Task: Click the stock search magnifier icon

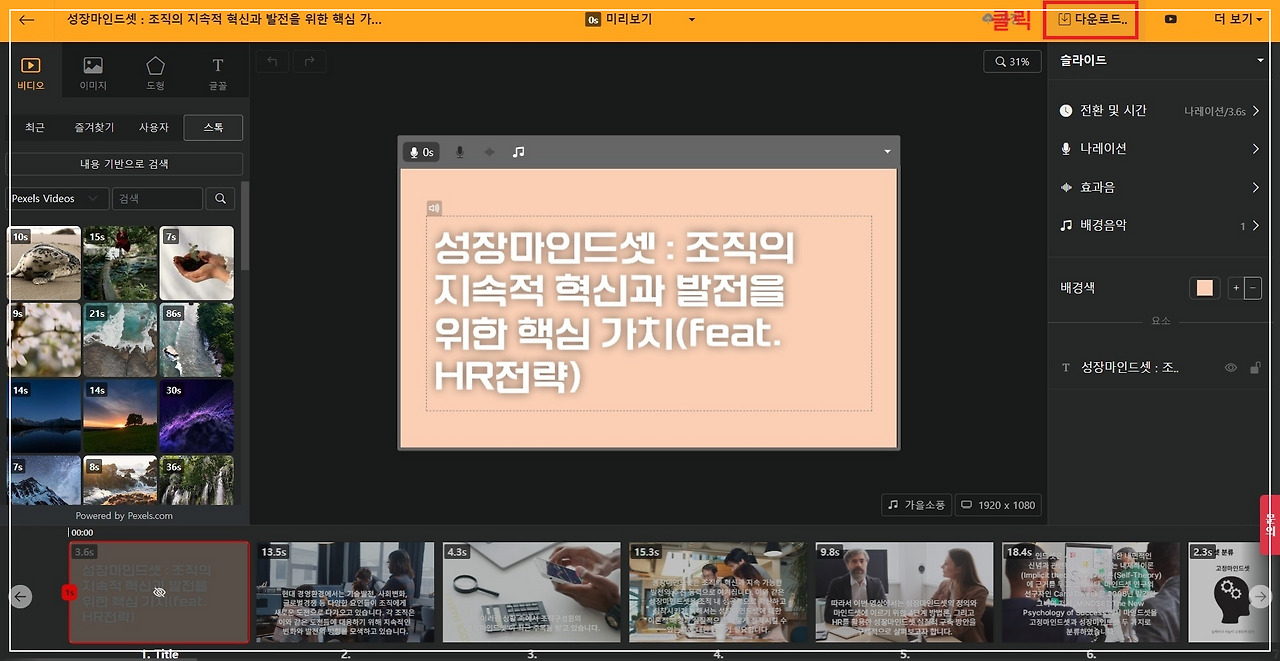Action: (x=220, y=198)
